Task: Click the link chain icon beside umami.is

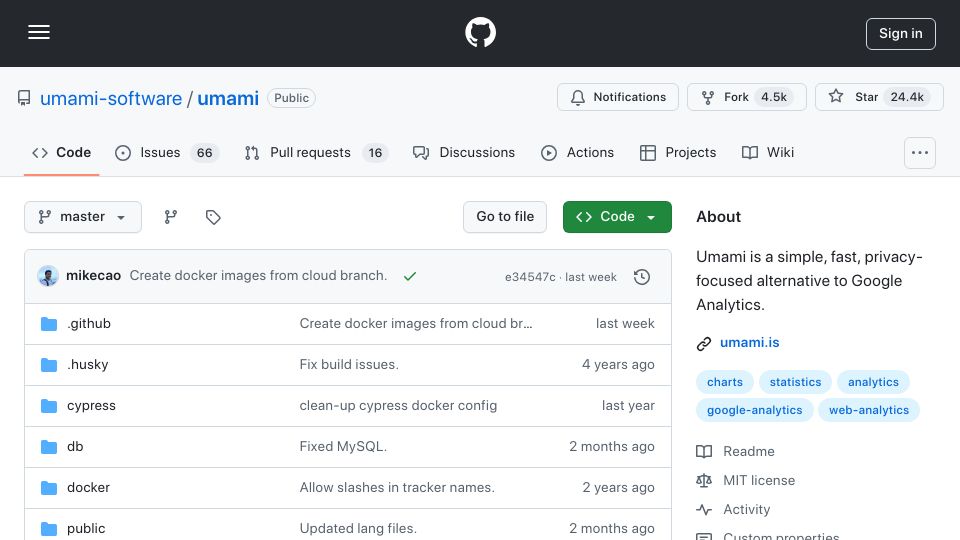Action: click(704, 343)
